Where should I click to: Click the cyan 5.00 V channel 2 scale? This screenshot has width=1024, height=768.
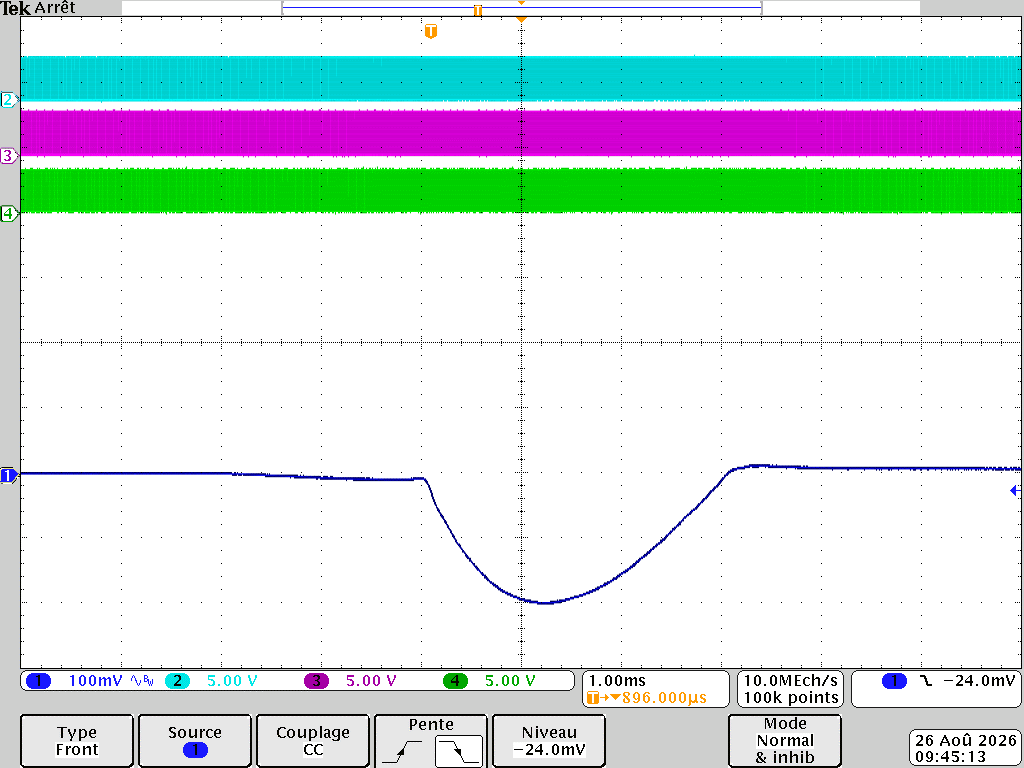coord(232,681)
